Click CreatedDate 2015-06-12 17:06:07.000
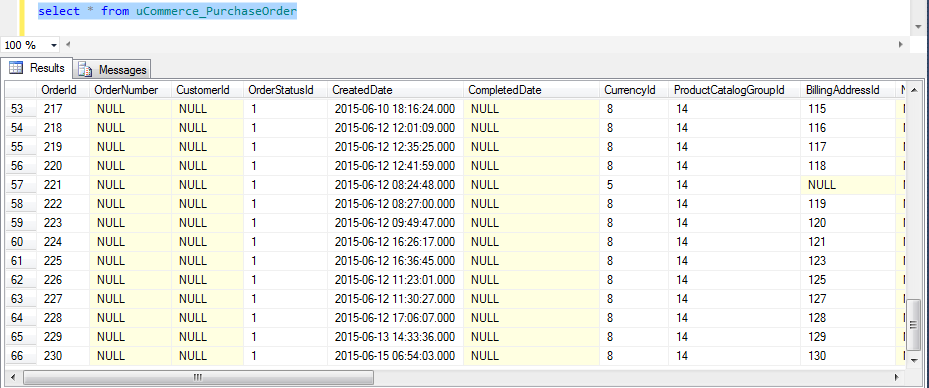The height and width of the screenshot is (388, 929). (x=395, y=318)
